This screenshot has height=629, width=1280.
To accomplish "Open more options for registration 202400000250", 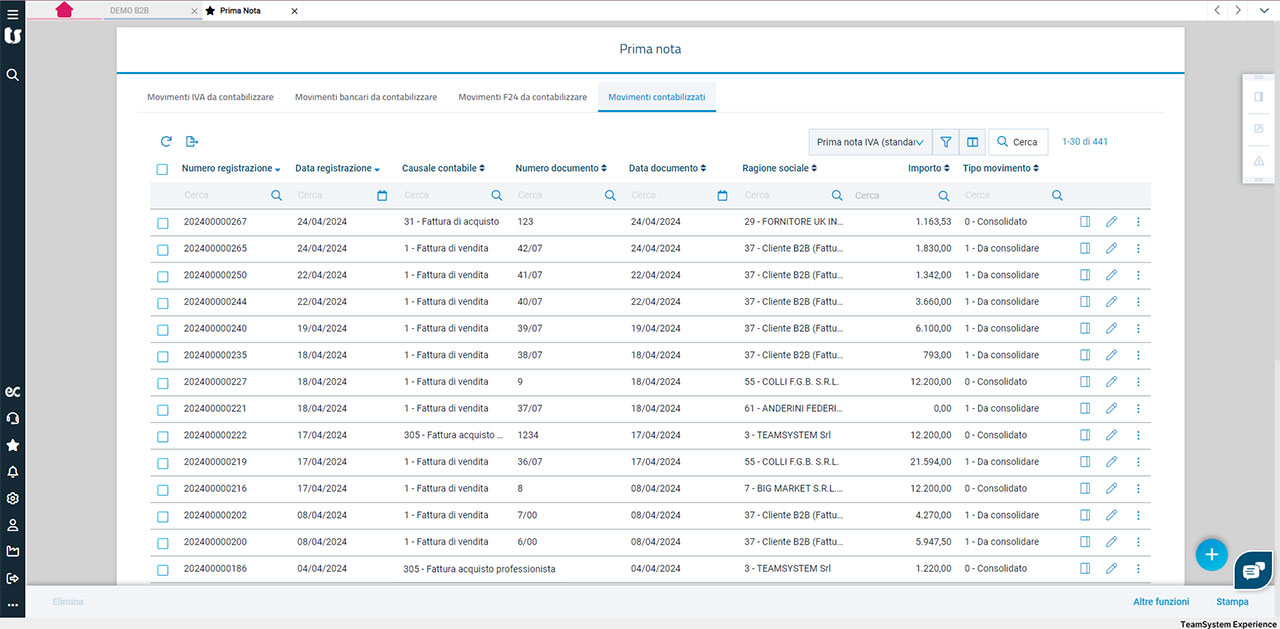I will 1138,275.
